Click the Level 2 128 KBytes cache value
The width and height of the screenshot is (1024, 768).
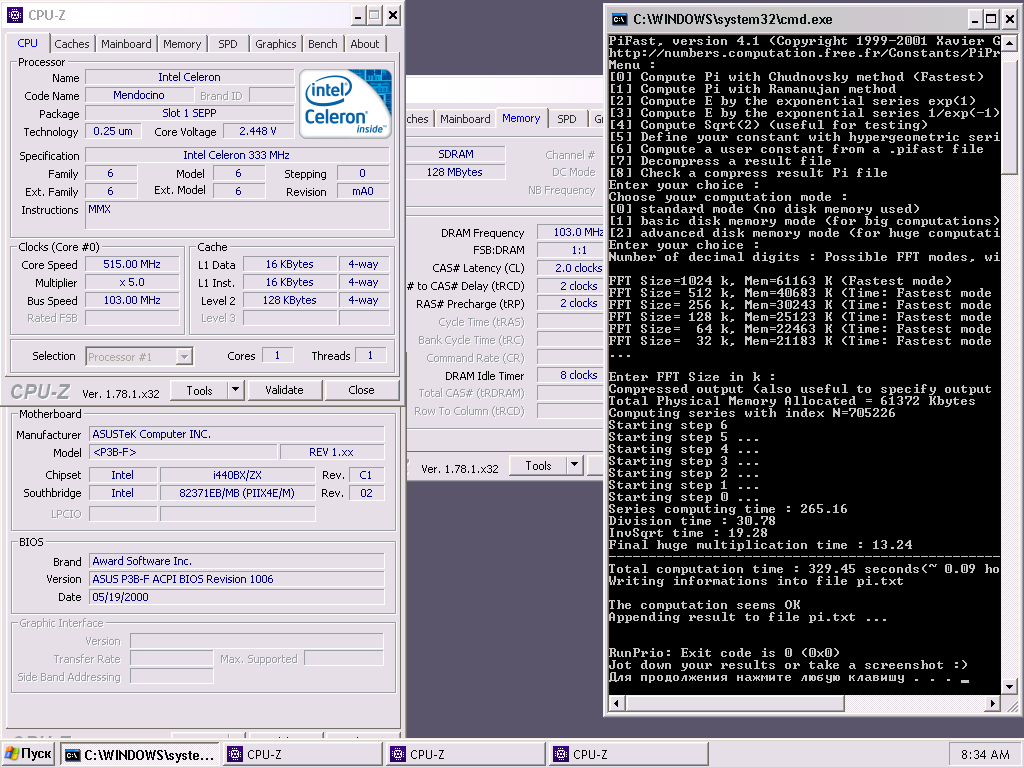coord(290,300)
